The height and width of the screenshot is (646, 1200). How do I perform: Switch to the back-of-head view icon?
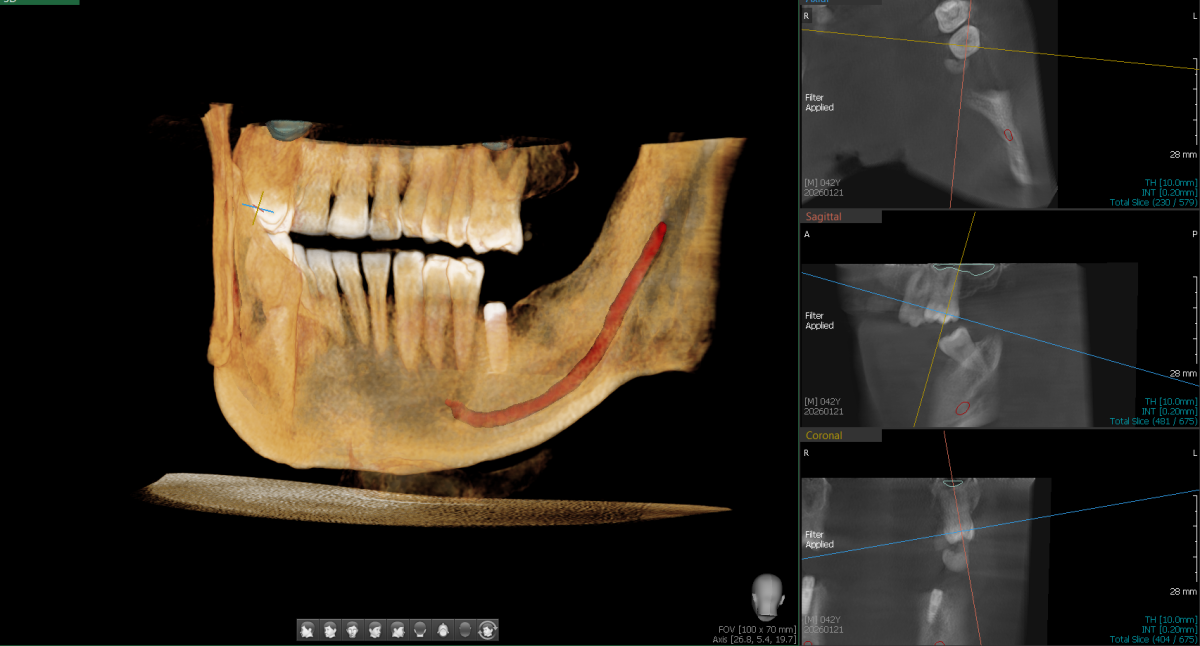point(420,629)
